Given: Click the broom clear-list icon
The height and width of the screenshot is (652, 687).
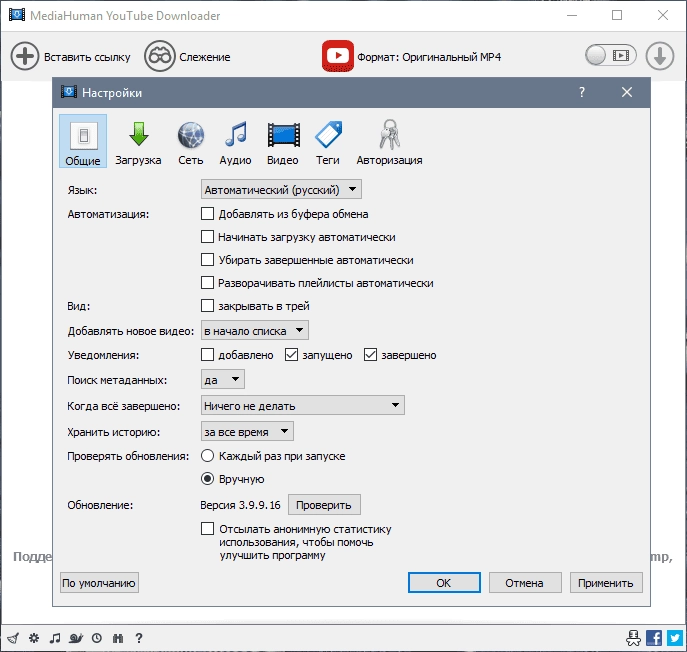Looking at the screenshot, I should (x=13, y=638).
